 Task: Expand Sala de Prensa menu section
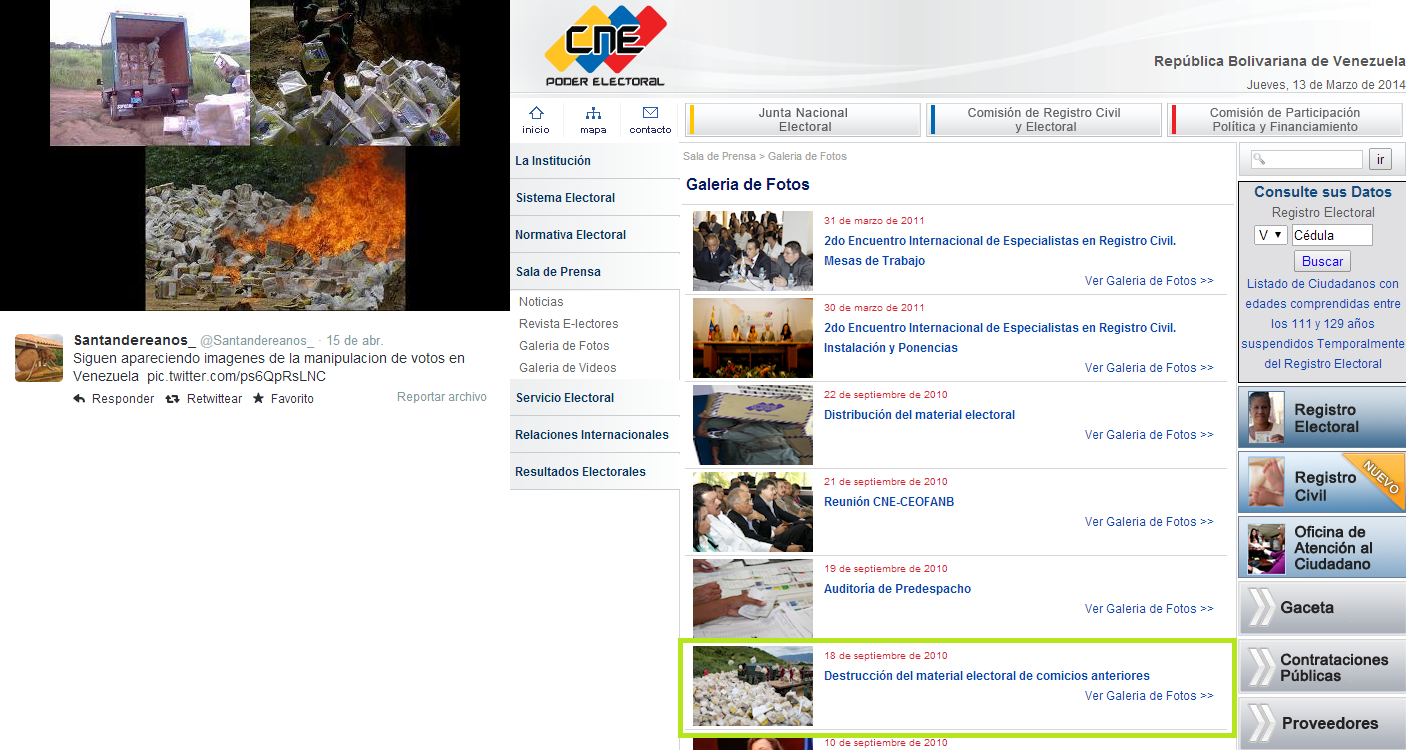(x=558, y=272)
